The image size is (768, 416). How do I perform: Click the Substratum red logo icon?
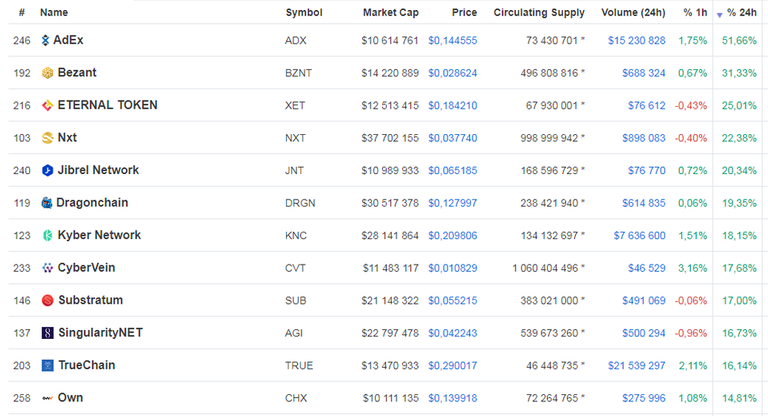(x=47, y=300)
